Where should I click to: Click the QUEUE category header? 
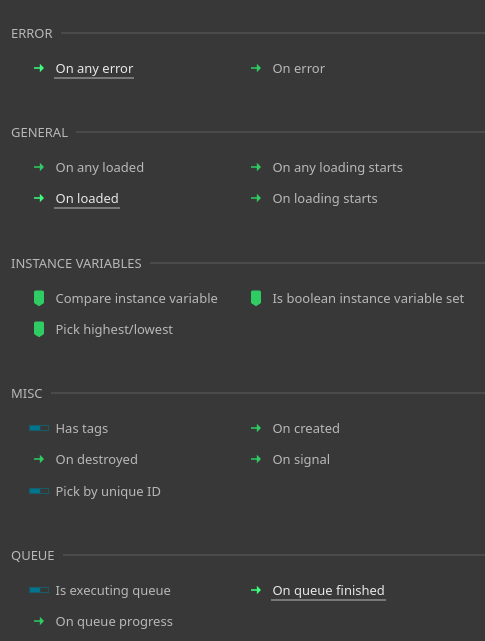click(33, 556)
